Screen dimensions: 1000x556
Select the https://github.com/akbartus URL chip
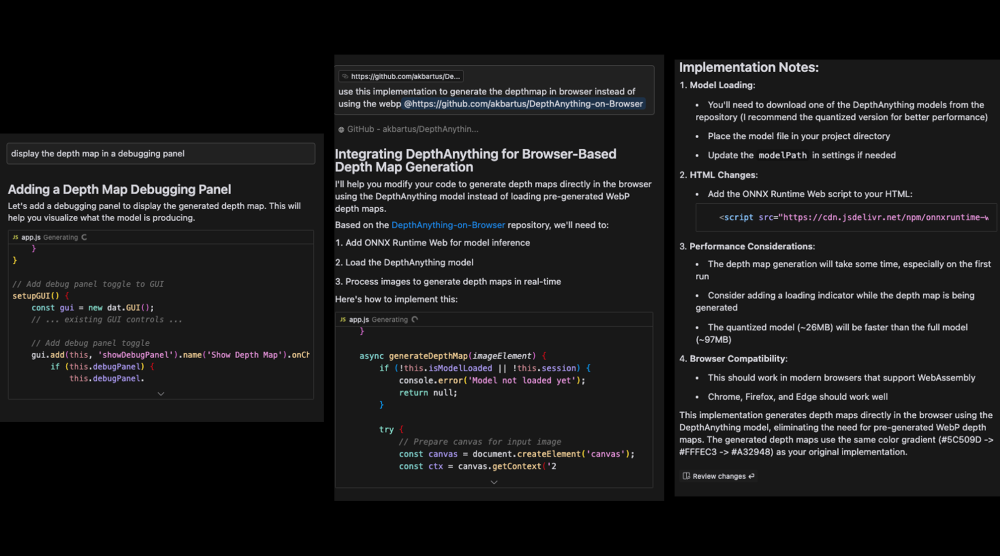(401, 76)
